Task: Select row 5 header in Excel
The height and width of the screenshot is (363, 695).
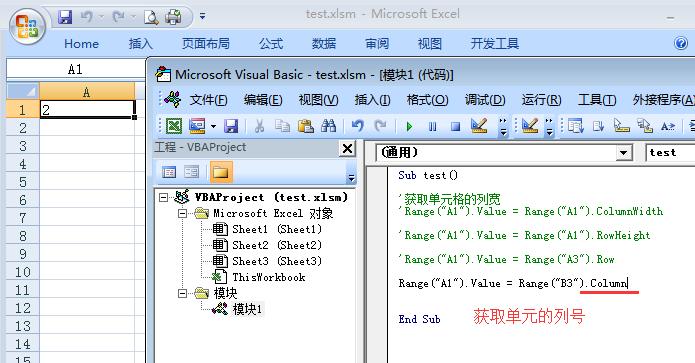Action: (23, 182)
